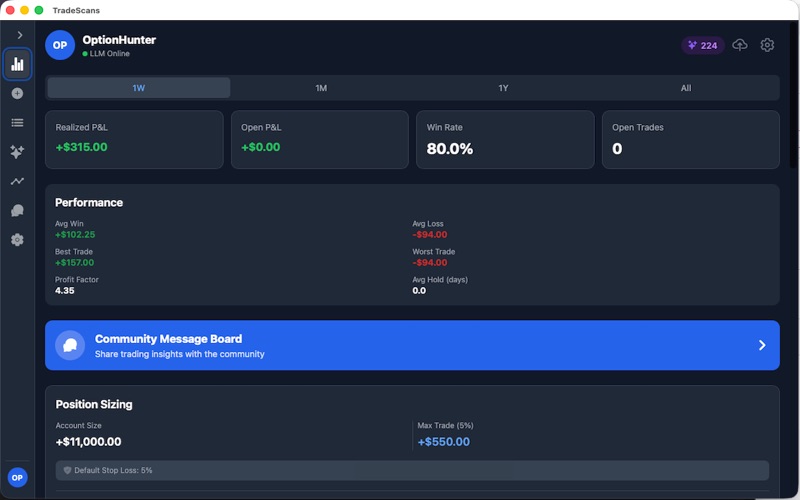This screenshot has width=800, height=500.
Task: Click the Account Size value +$11,000.00
Action: coord(88,442)
